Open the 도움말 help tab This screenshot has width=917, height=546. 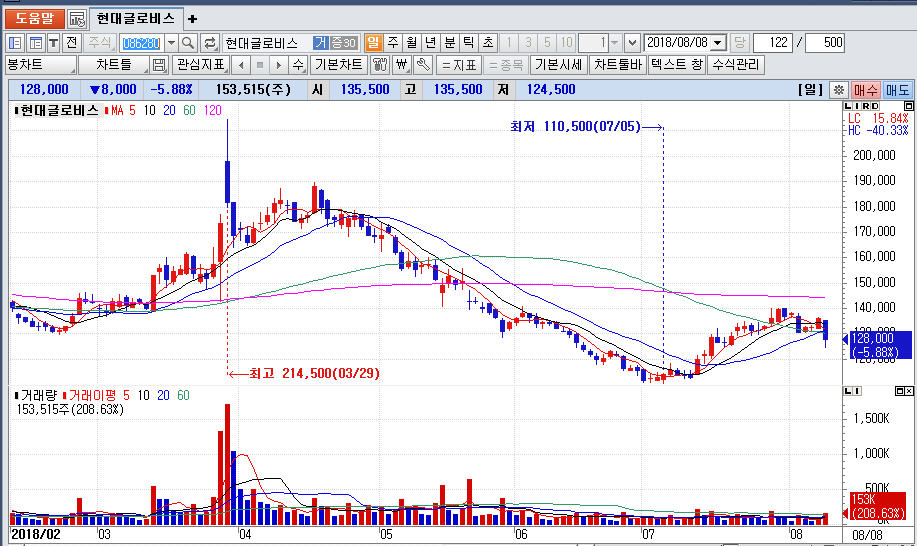33,18
